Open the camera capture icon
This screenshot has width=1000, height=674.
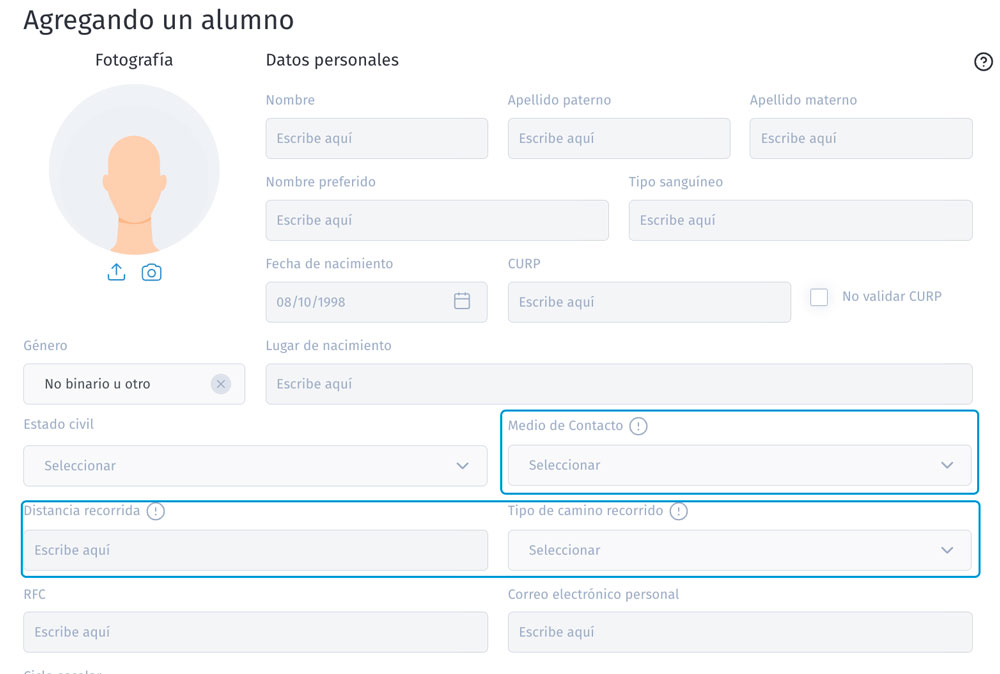tap(151, 272)
